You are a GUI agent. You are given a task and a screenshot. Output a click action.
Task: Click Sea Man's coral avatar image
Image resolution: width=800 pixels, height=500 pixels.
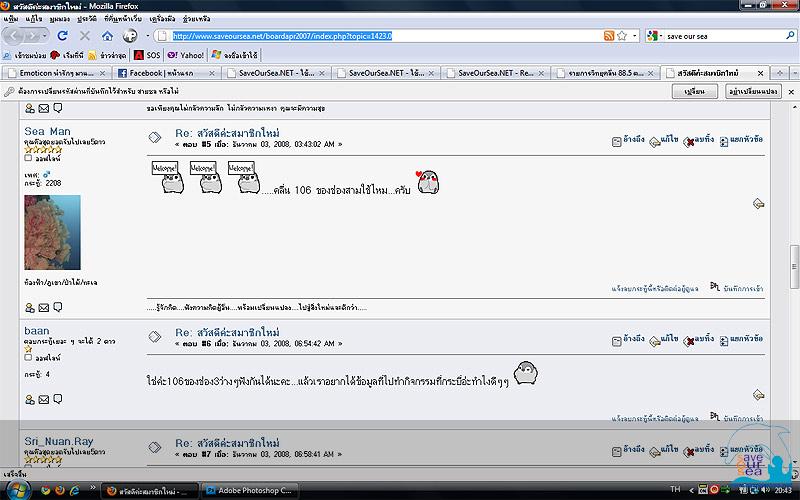[x=52, y=232]
